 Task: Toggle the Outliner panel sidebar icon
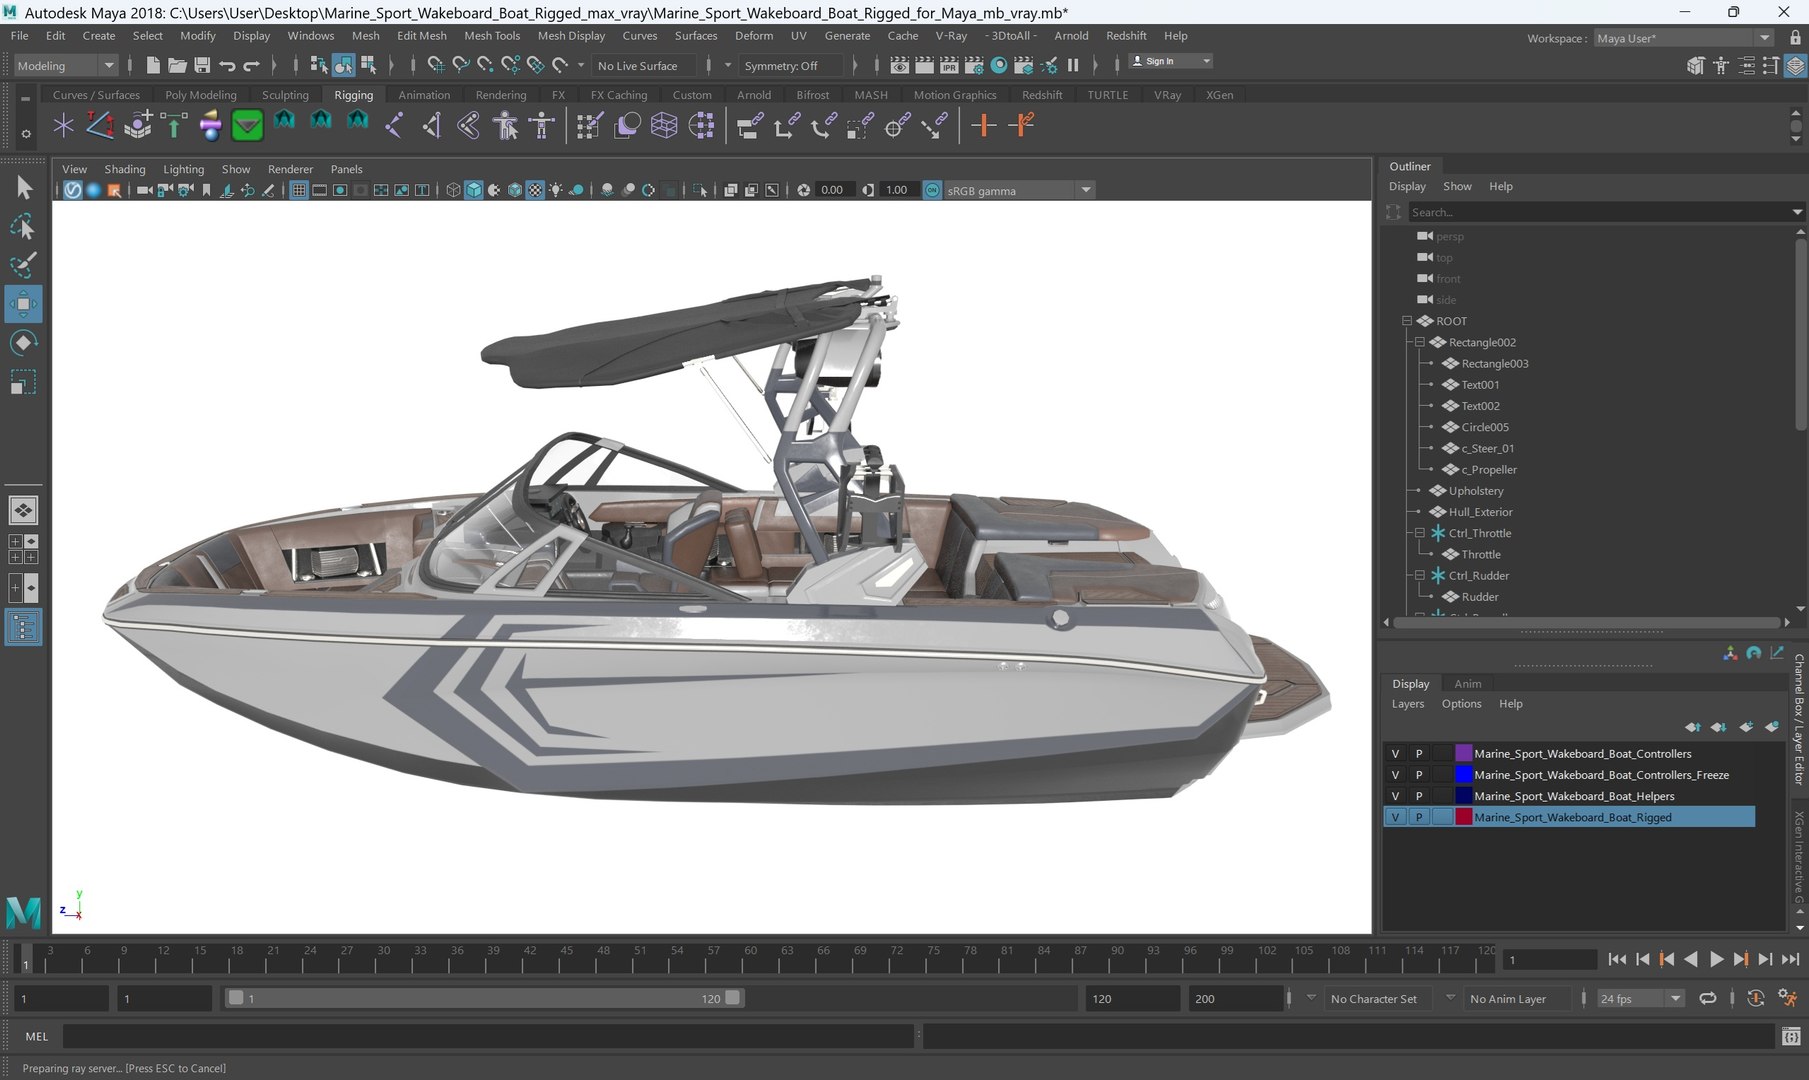pyautogui.click(x=23, y=628)
